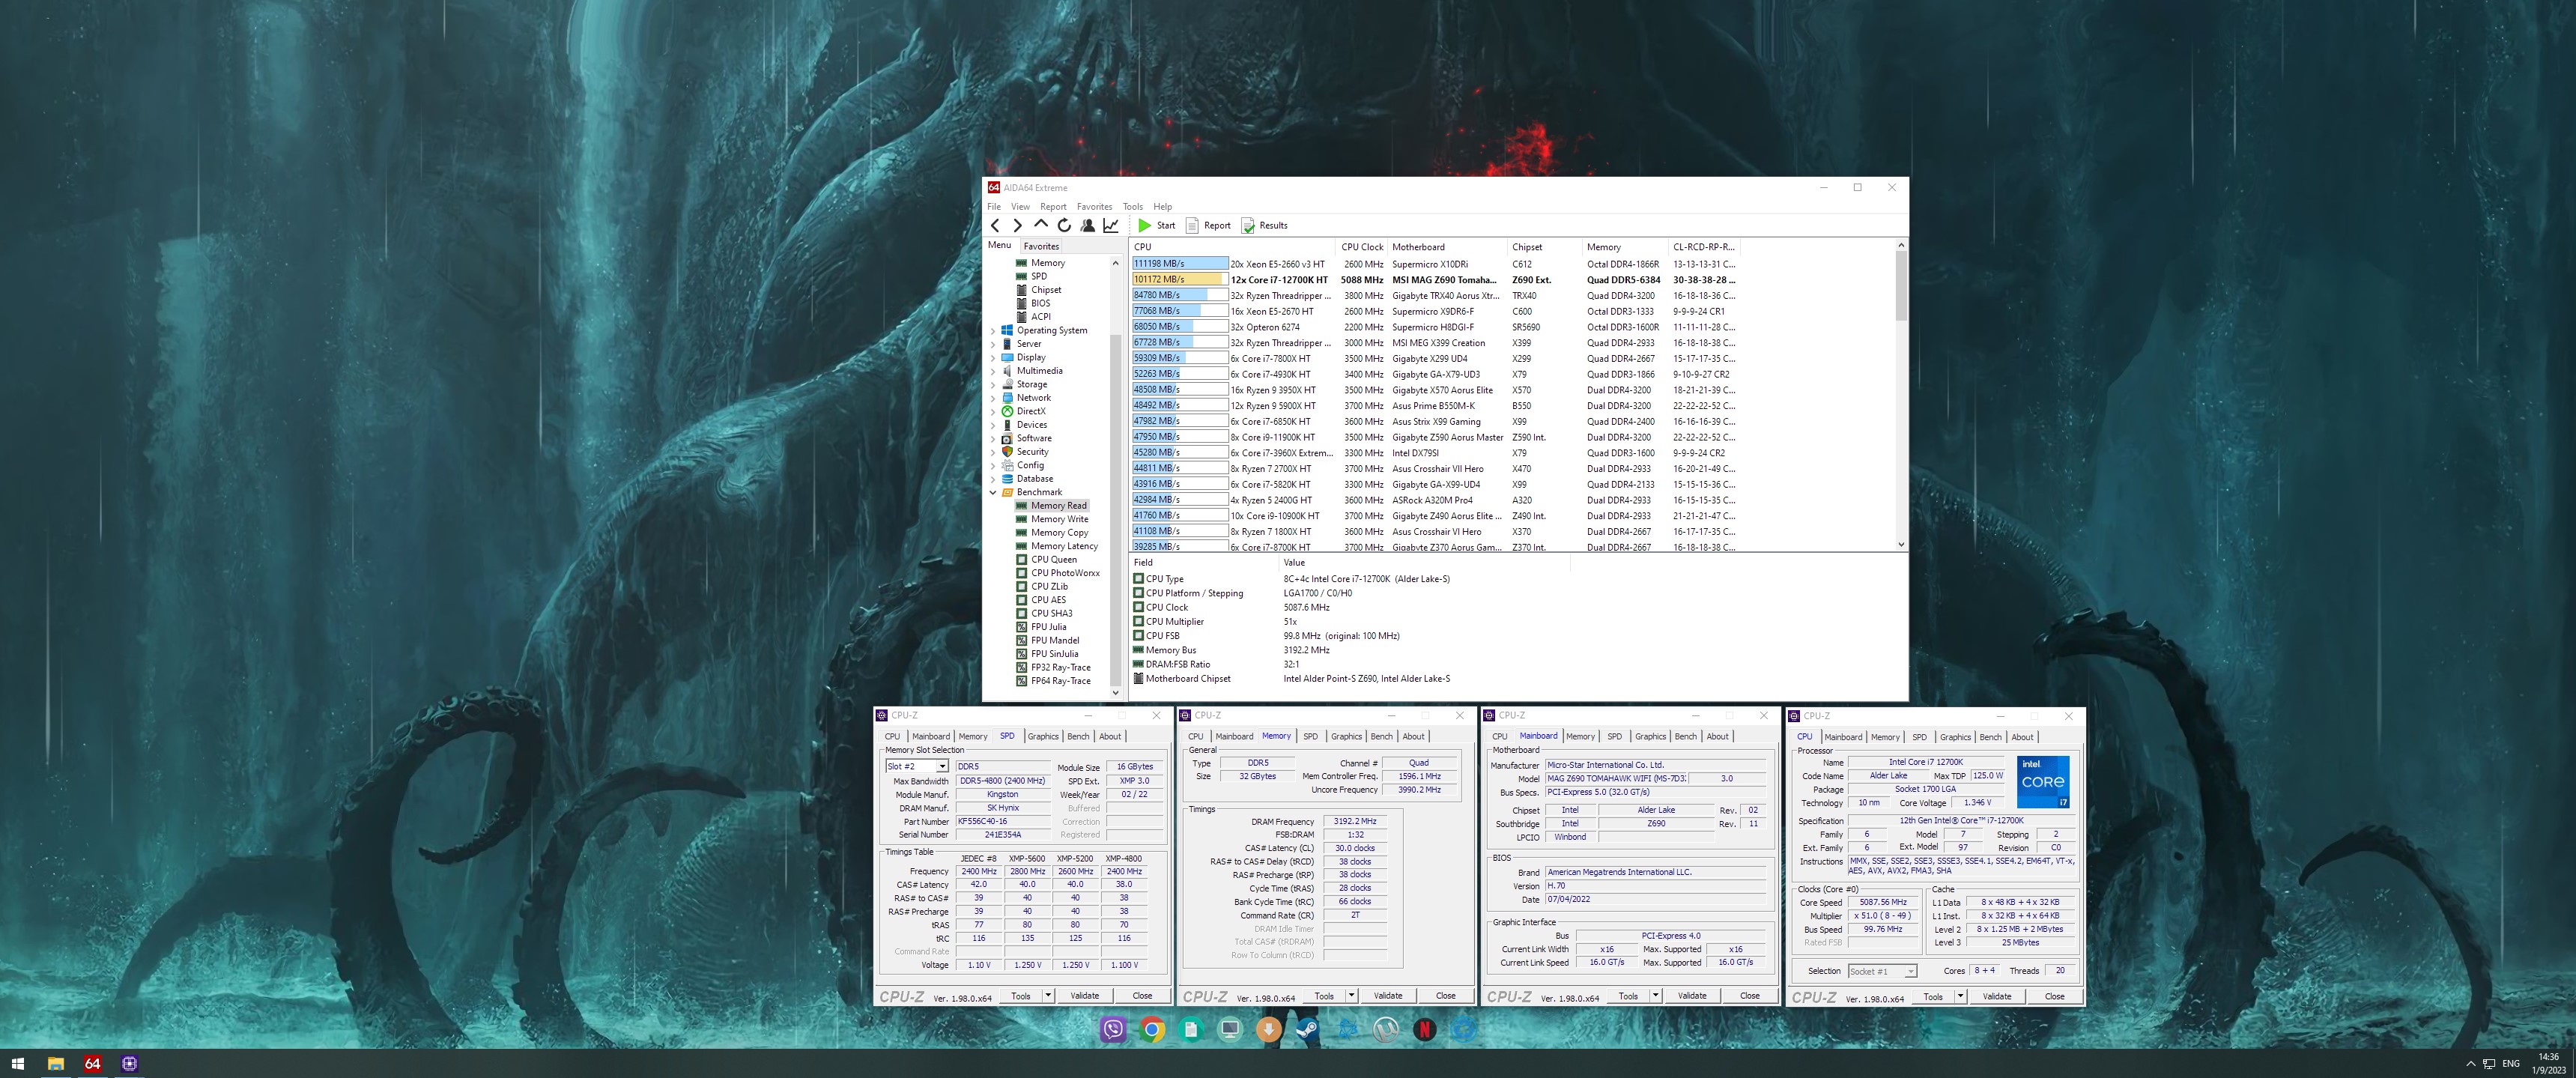Open the orange download app in the dock
The image size is (2576, 1078).
[1269, 1029]
